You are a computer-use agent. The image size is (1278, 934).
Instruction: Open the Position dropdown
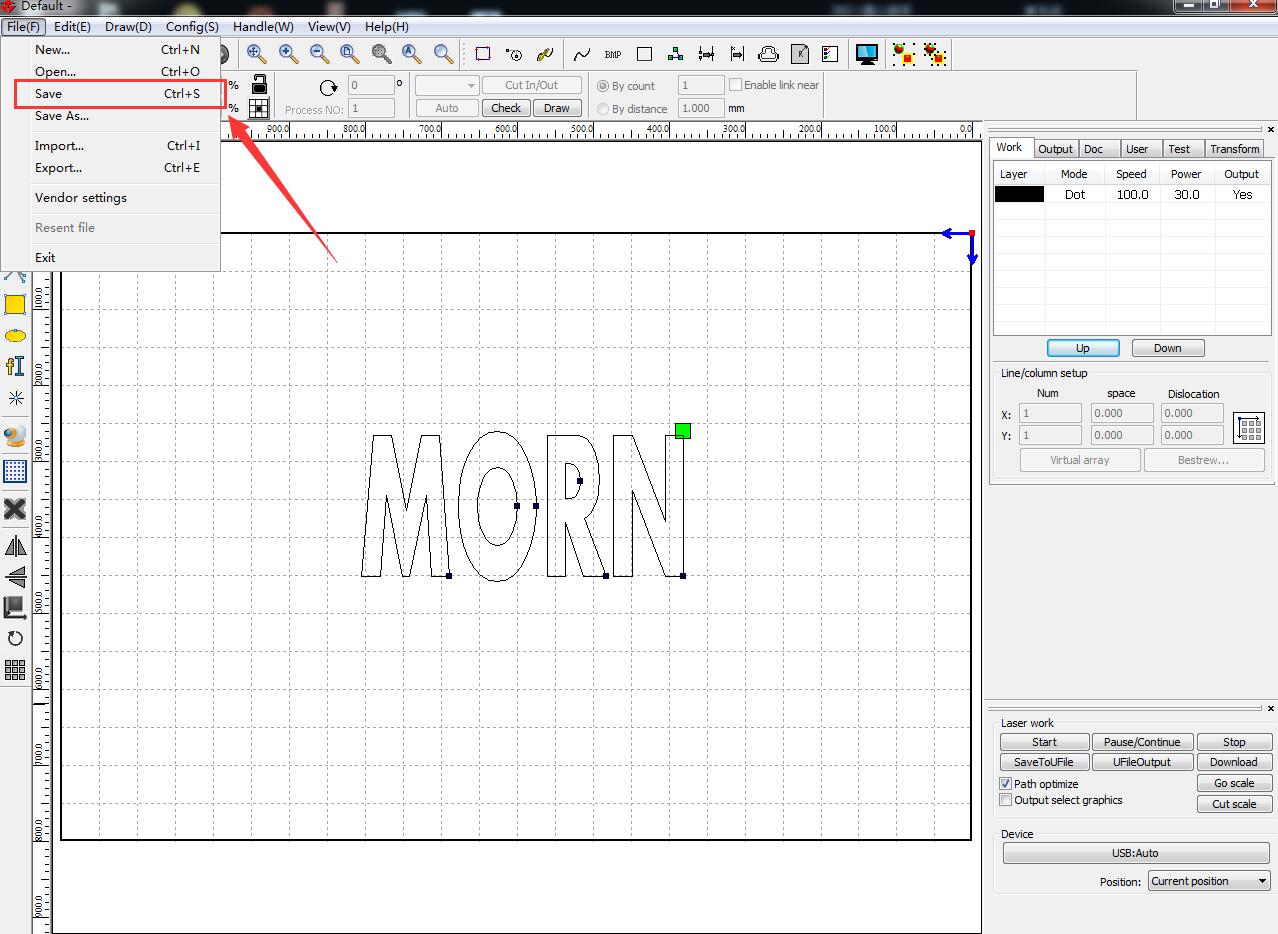(1209, 881)
